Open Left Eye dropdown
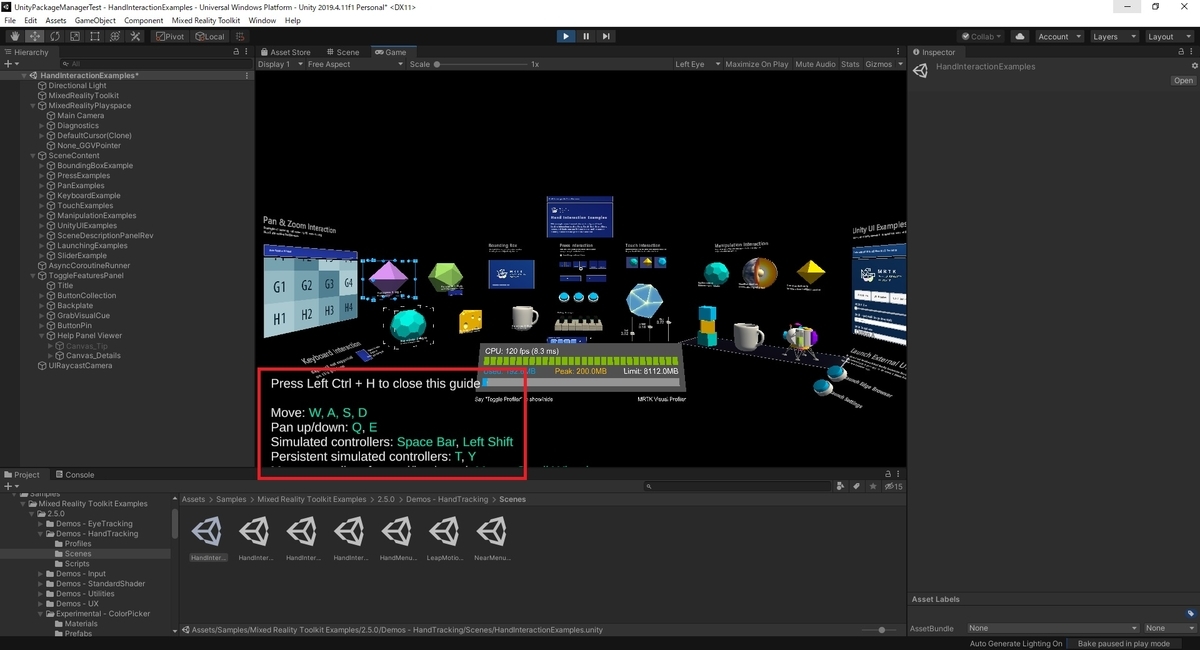Image resolution: width=1200 pixels, height=650 pixels. coord(696,64)
